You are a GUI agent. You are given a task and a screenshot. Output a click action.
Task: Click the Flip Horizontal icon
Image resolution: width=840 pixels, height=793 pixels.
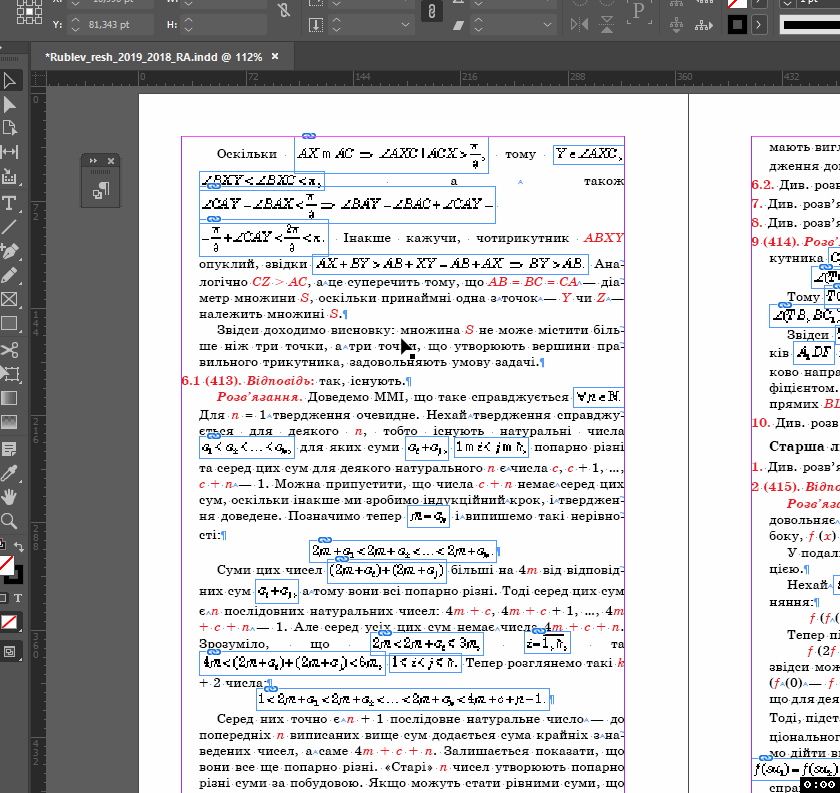579,25
